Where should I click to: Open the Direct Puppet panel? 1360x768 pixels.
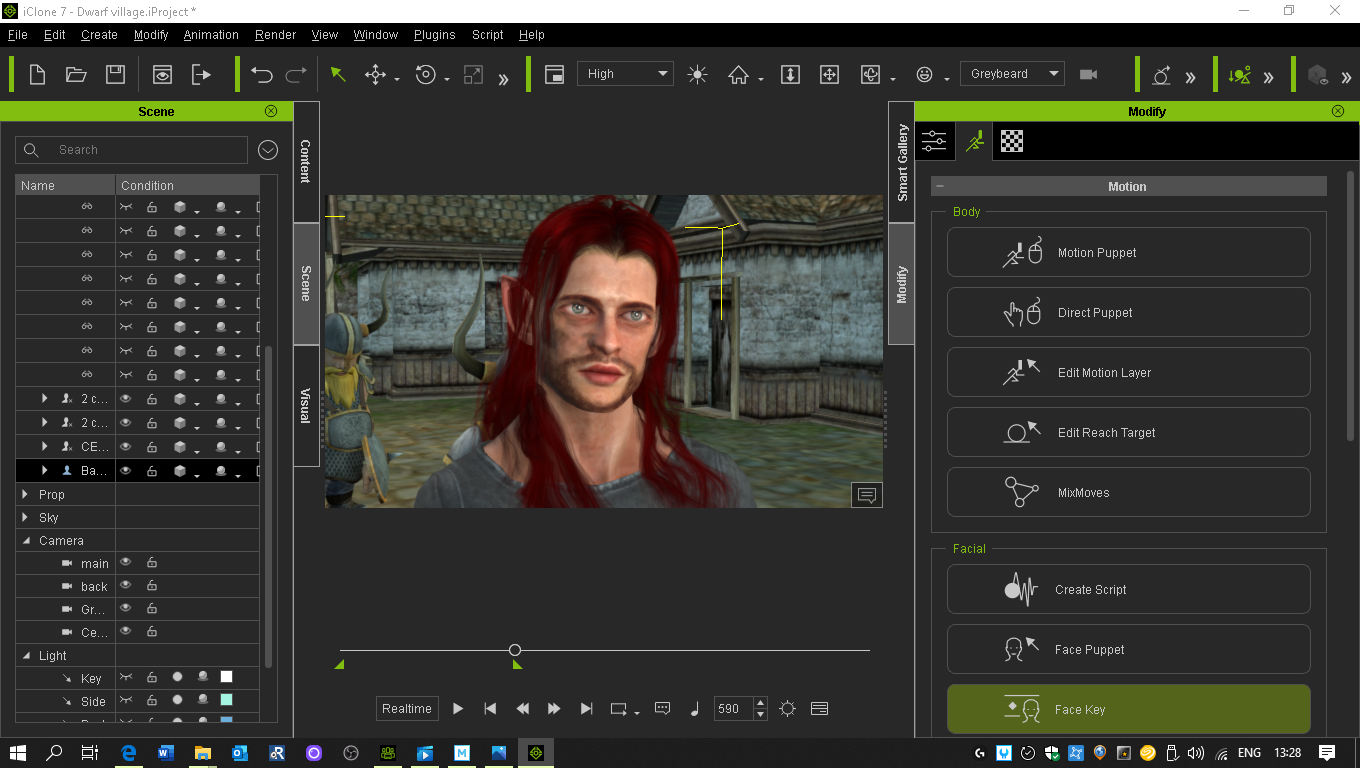1128,313
